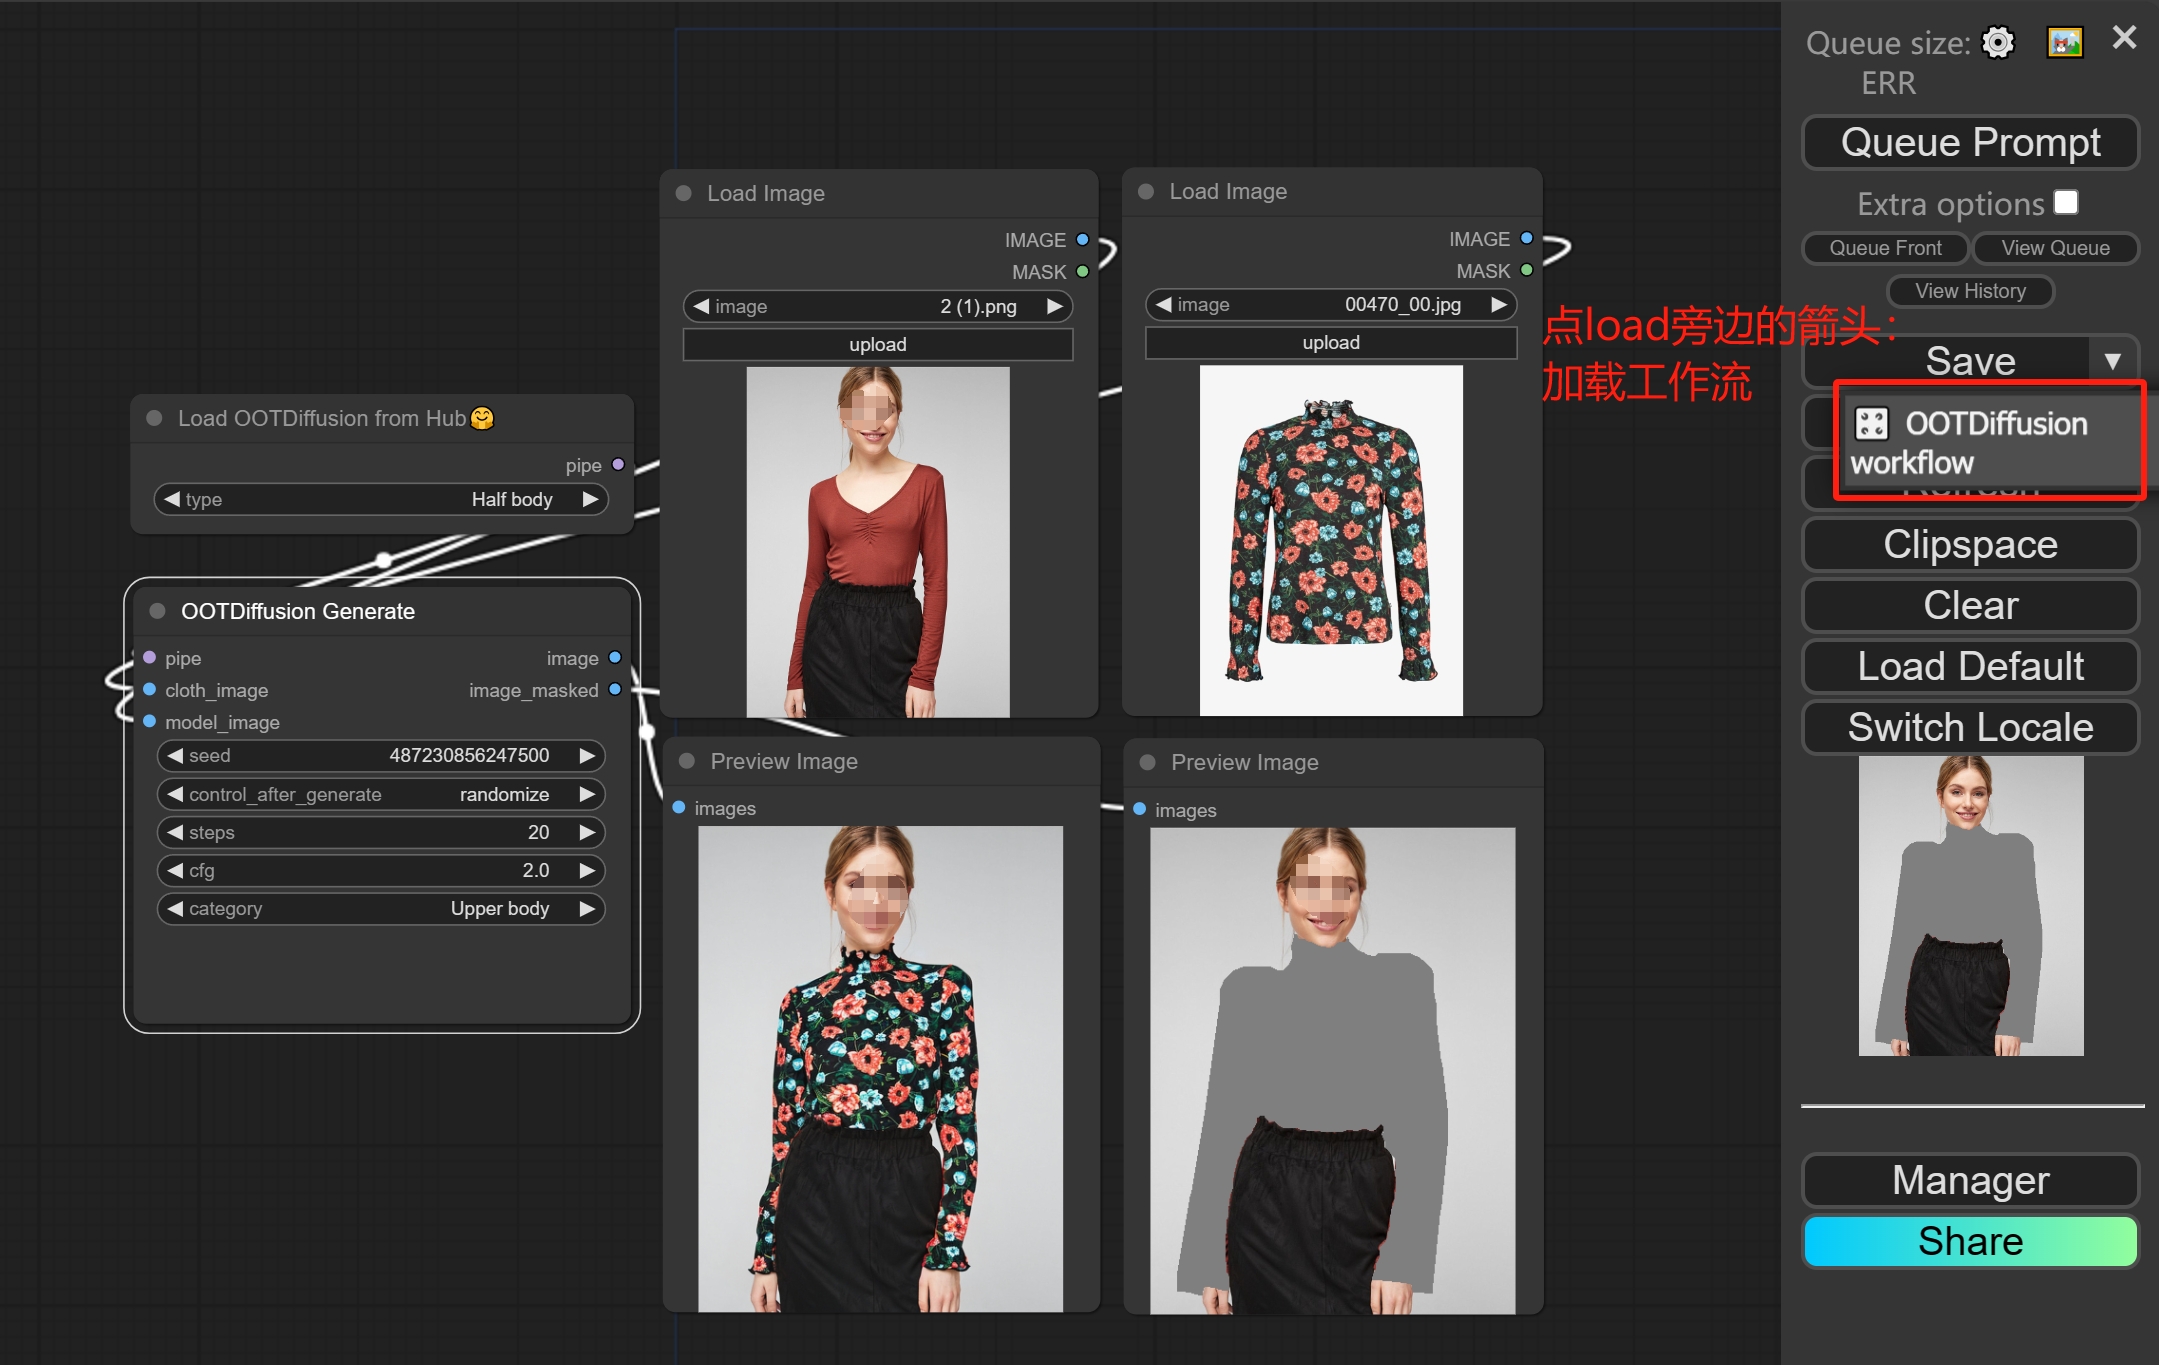The width and height of the screenshot is (2159, 1365).
Task: Click upload under 00470_00.jpg image
Action: coord(1330,342)
